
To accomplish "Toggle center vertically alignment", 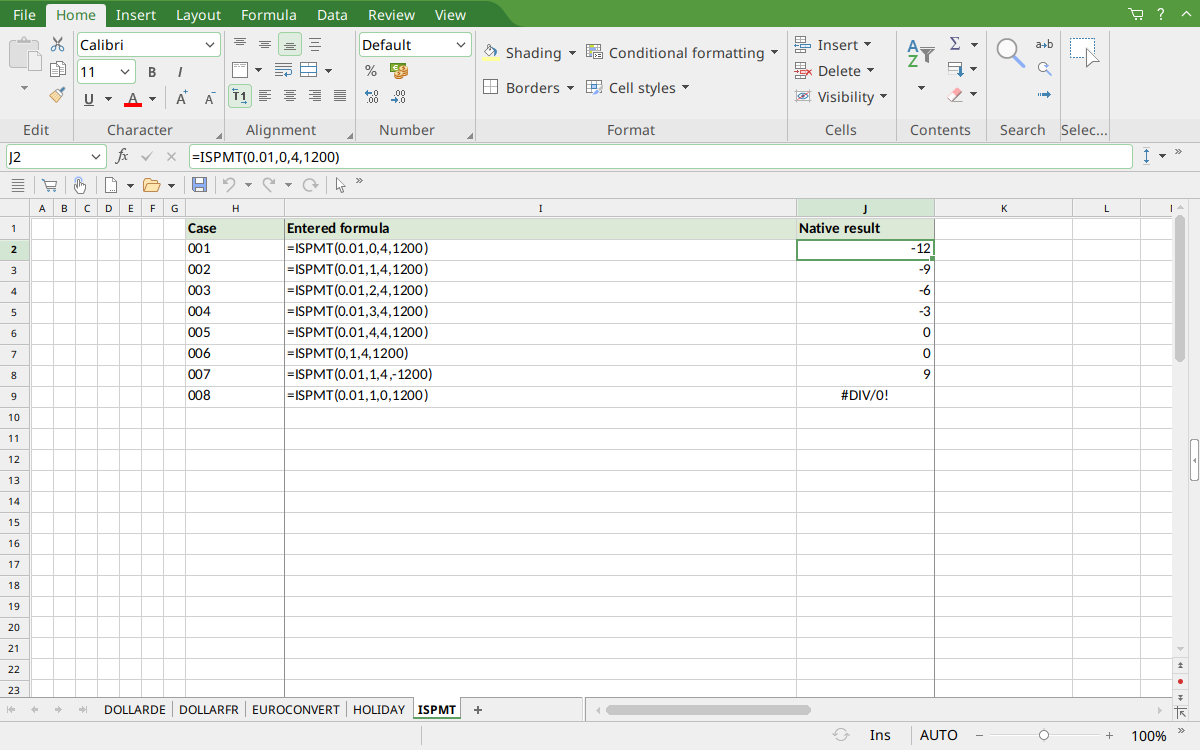I will coord(265,44).
